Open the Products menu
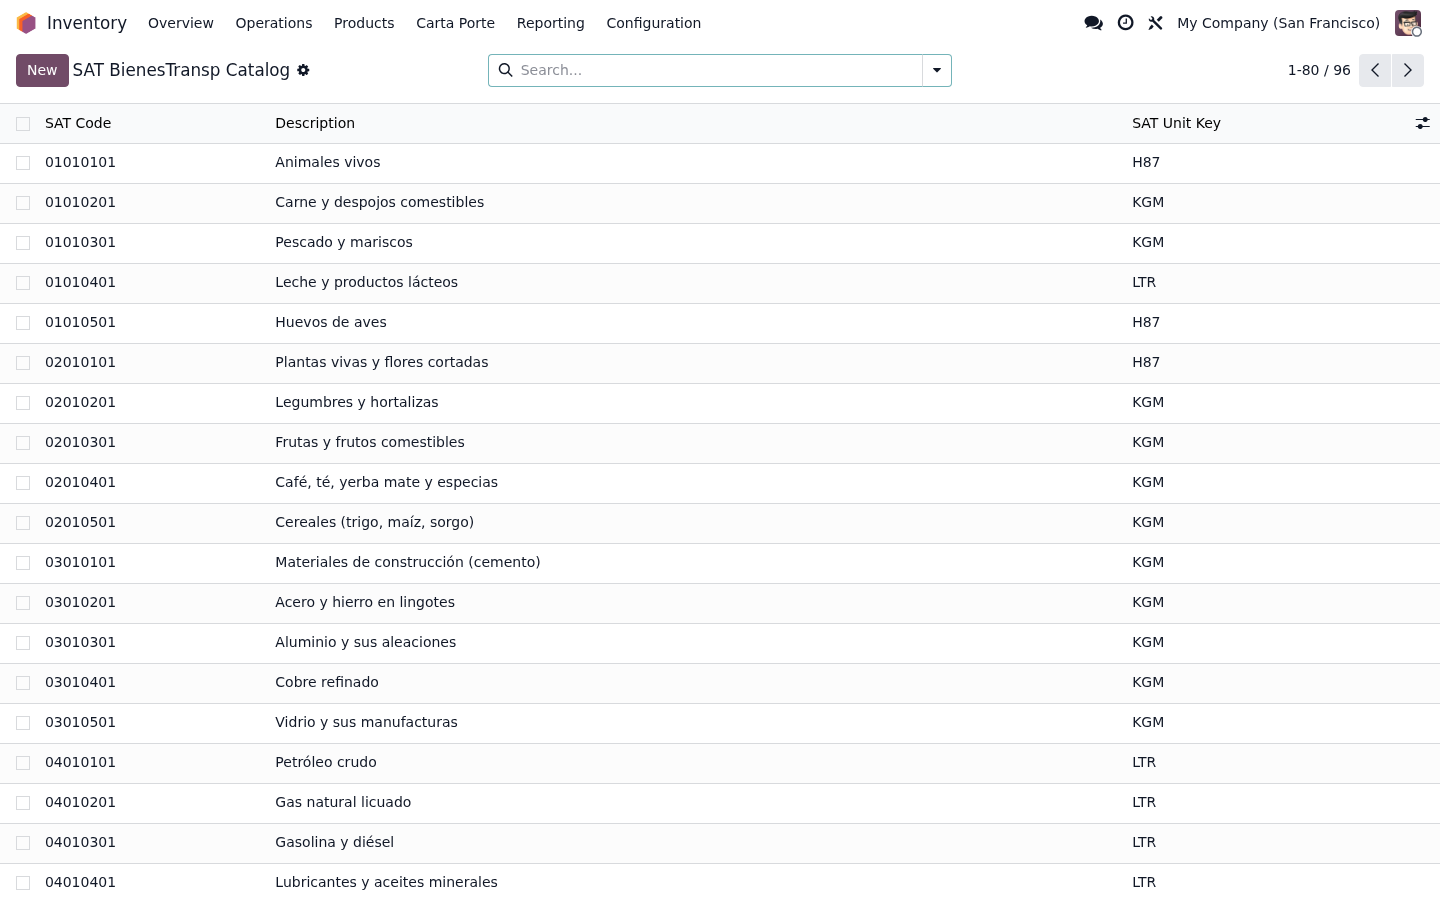The height and width of the screenshot is (900, 1440). [364, 23]
